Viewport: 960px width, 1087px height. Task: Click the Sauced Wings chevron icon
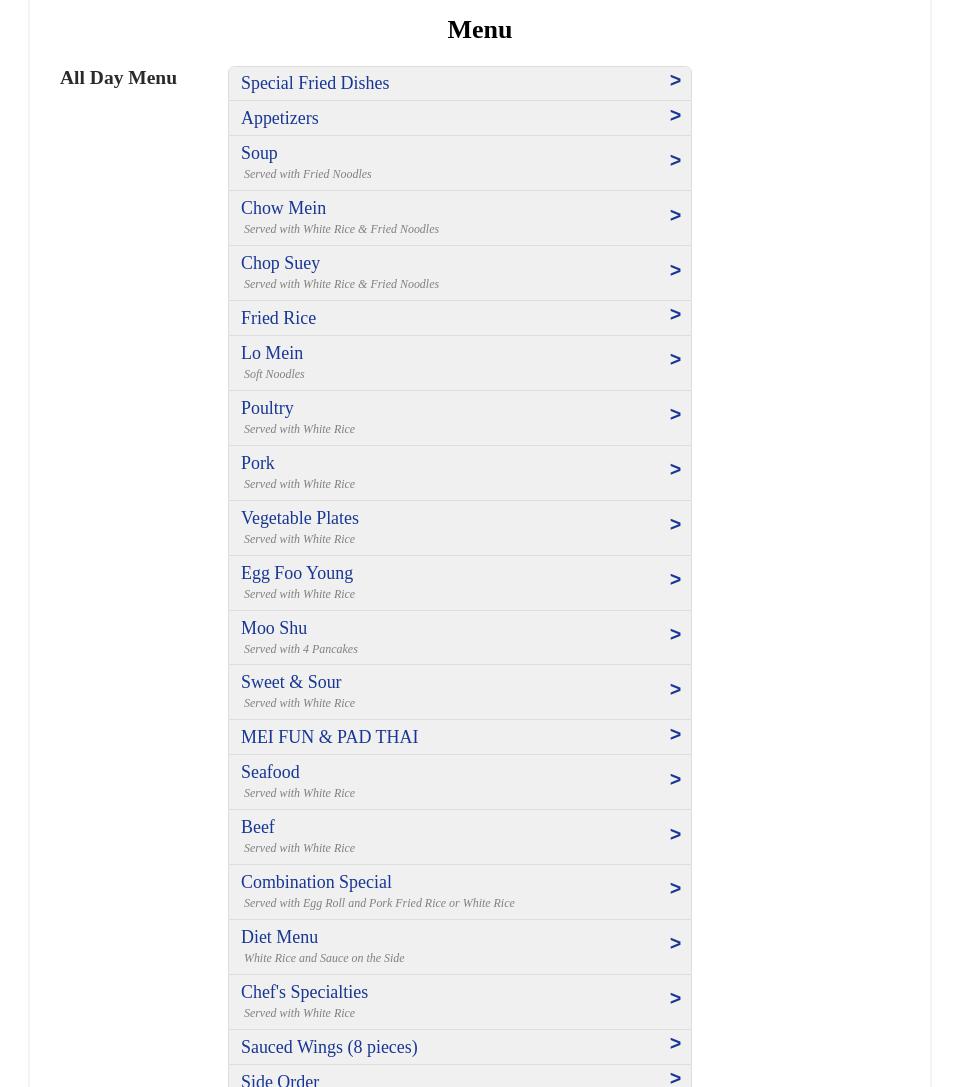point(675,1044)
